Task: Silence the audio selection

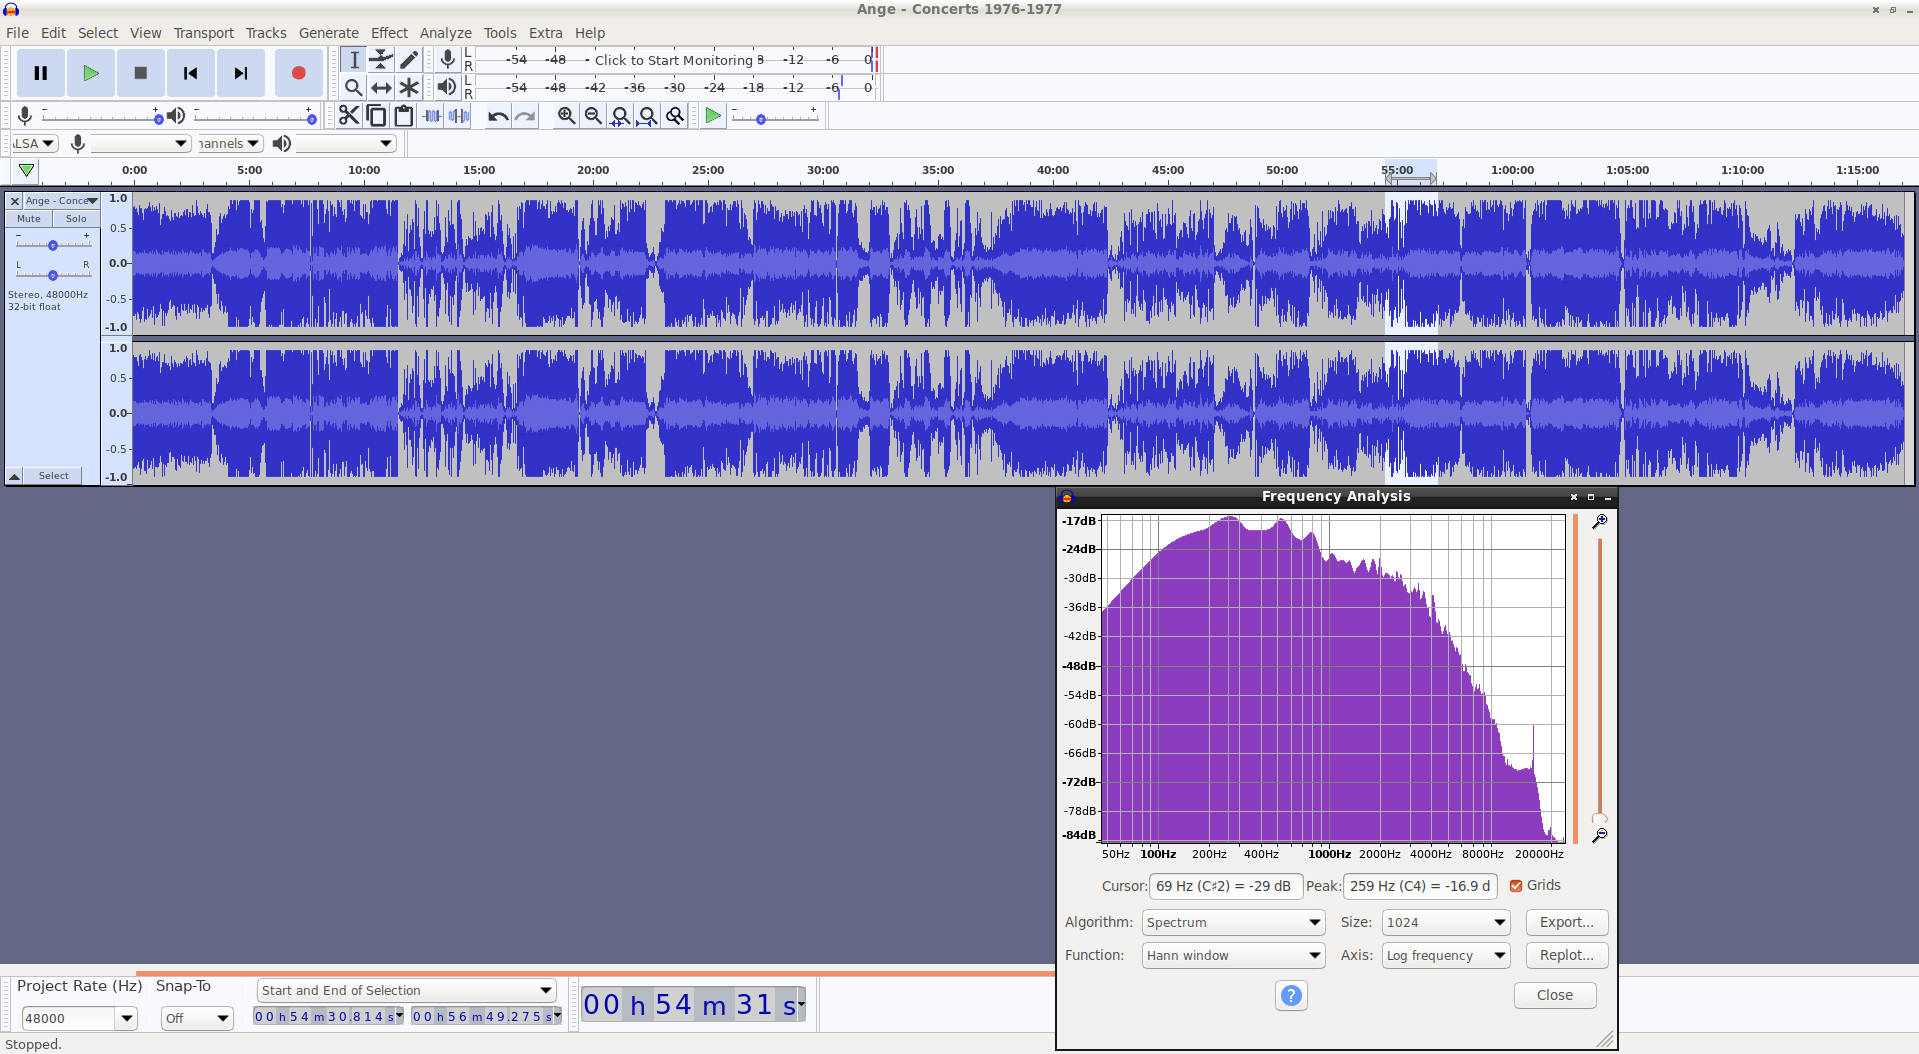Action: click(x=459, y=116)
